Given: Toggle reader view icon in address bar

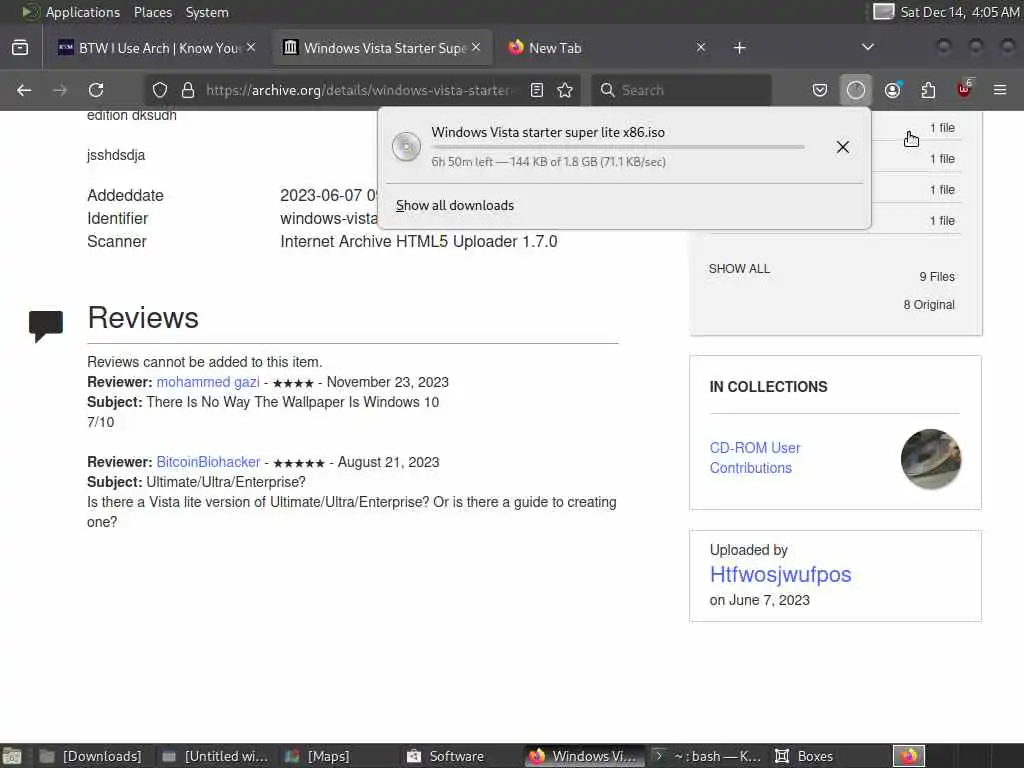Looking at the screenshot, I should click(x=537, y=90).
